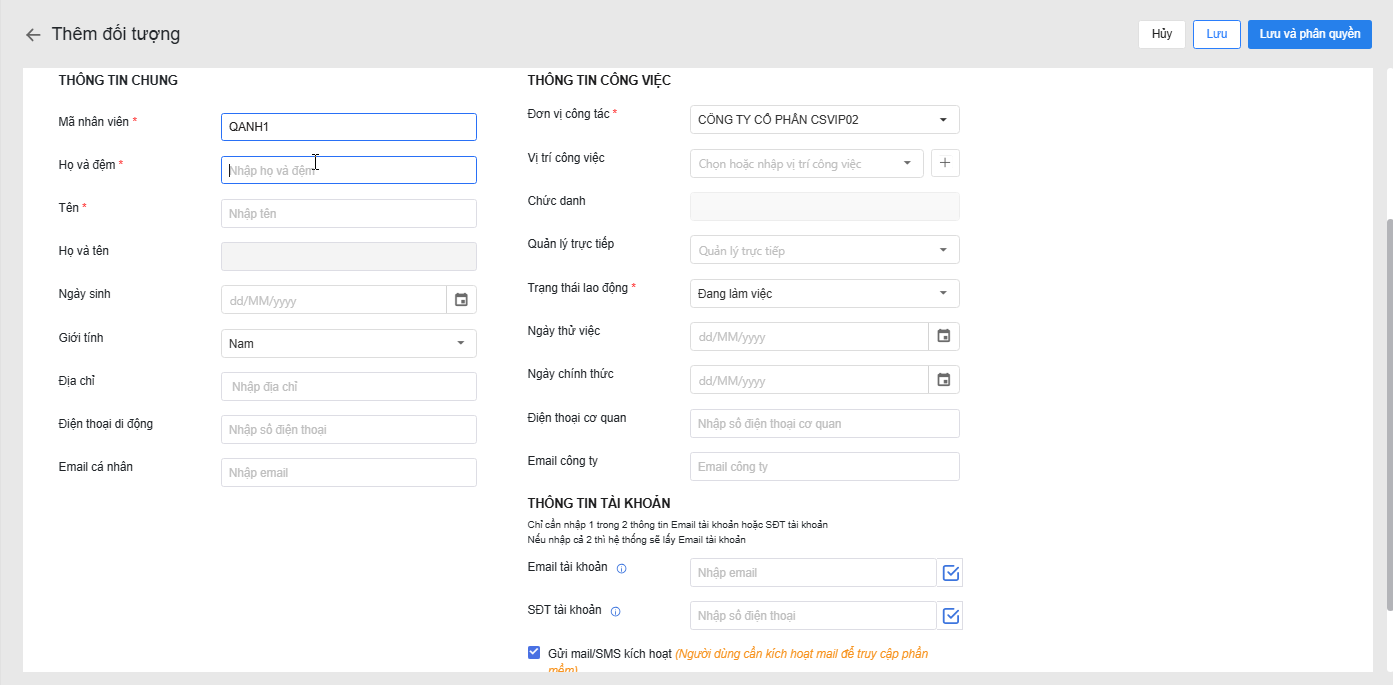Open the Vị trí công việc combo box
The width and height of the screenshot is (1393, 685).
point(806,163)
